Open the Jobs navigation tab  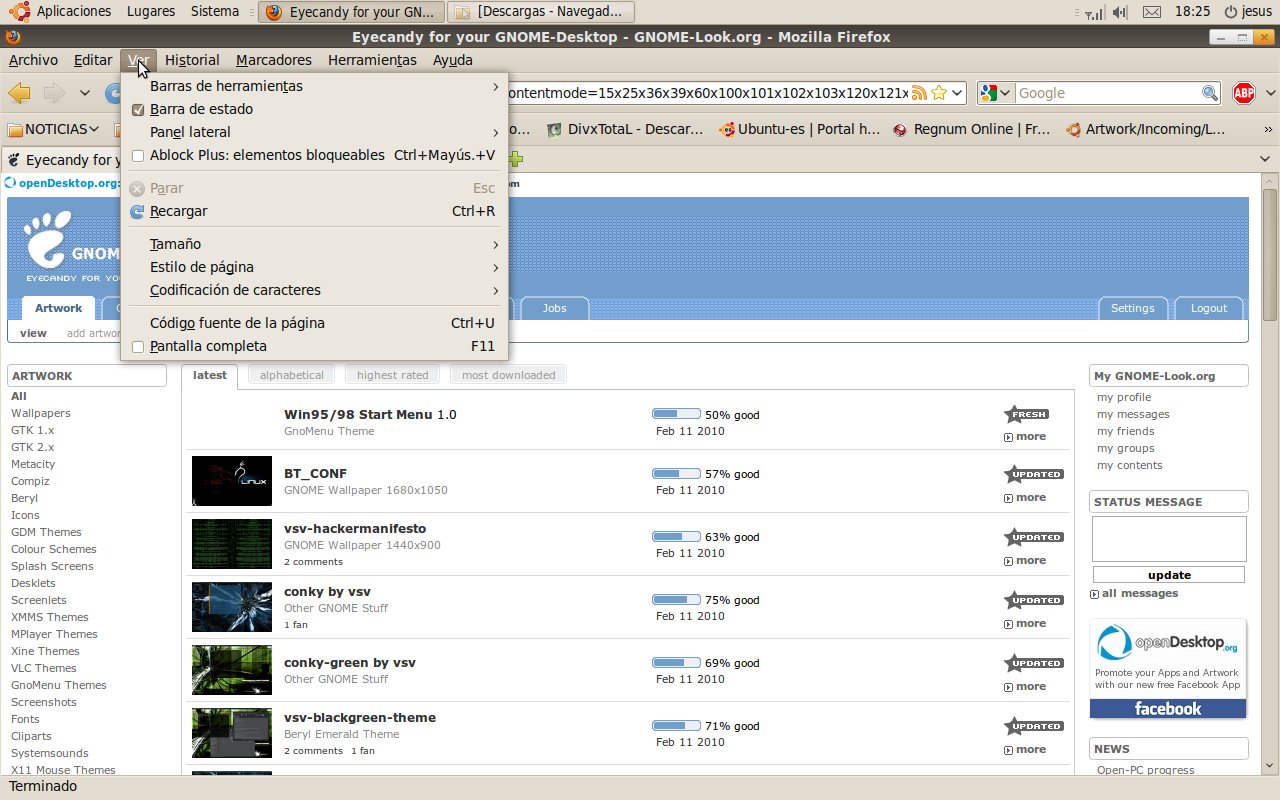[554, 308]
